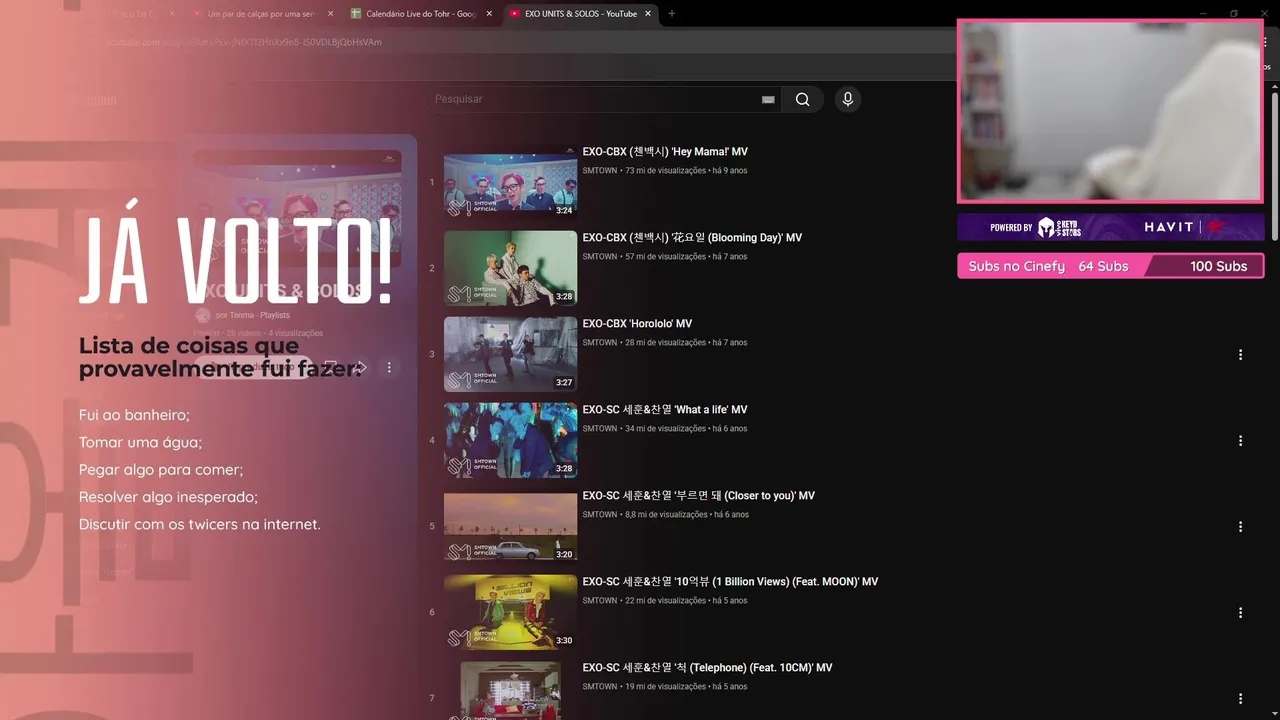Click '57 mi de visualizações' text

pyautogui.click(x=665, y=257)
